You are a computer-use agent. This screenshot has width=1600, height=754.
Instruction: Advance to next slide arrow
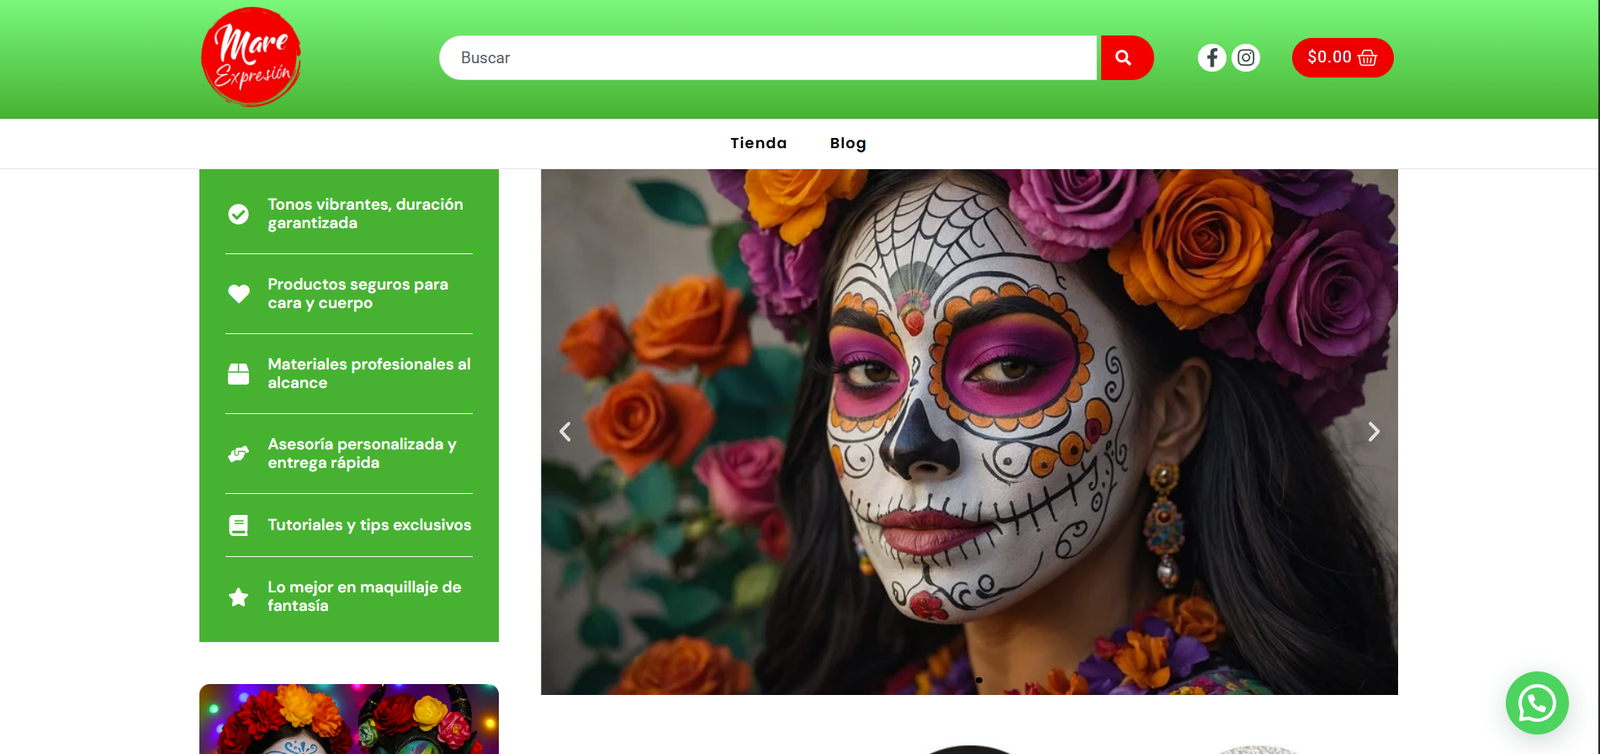[1374, 431]
